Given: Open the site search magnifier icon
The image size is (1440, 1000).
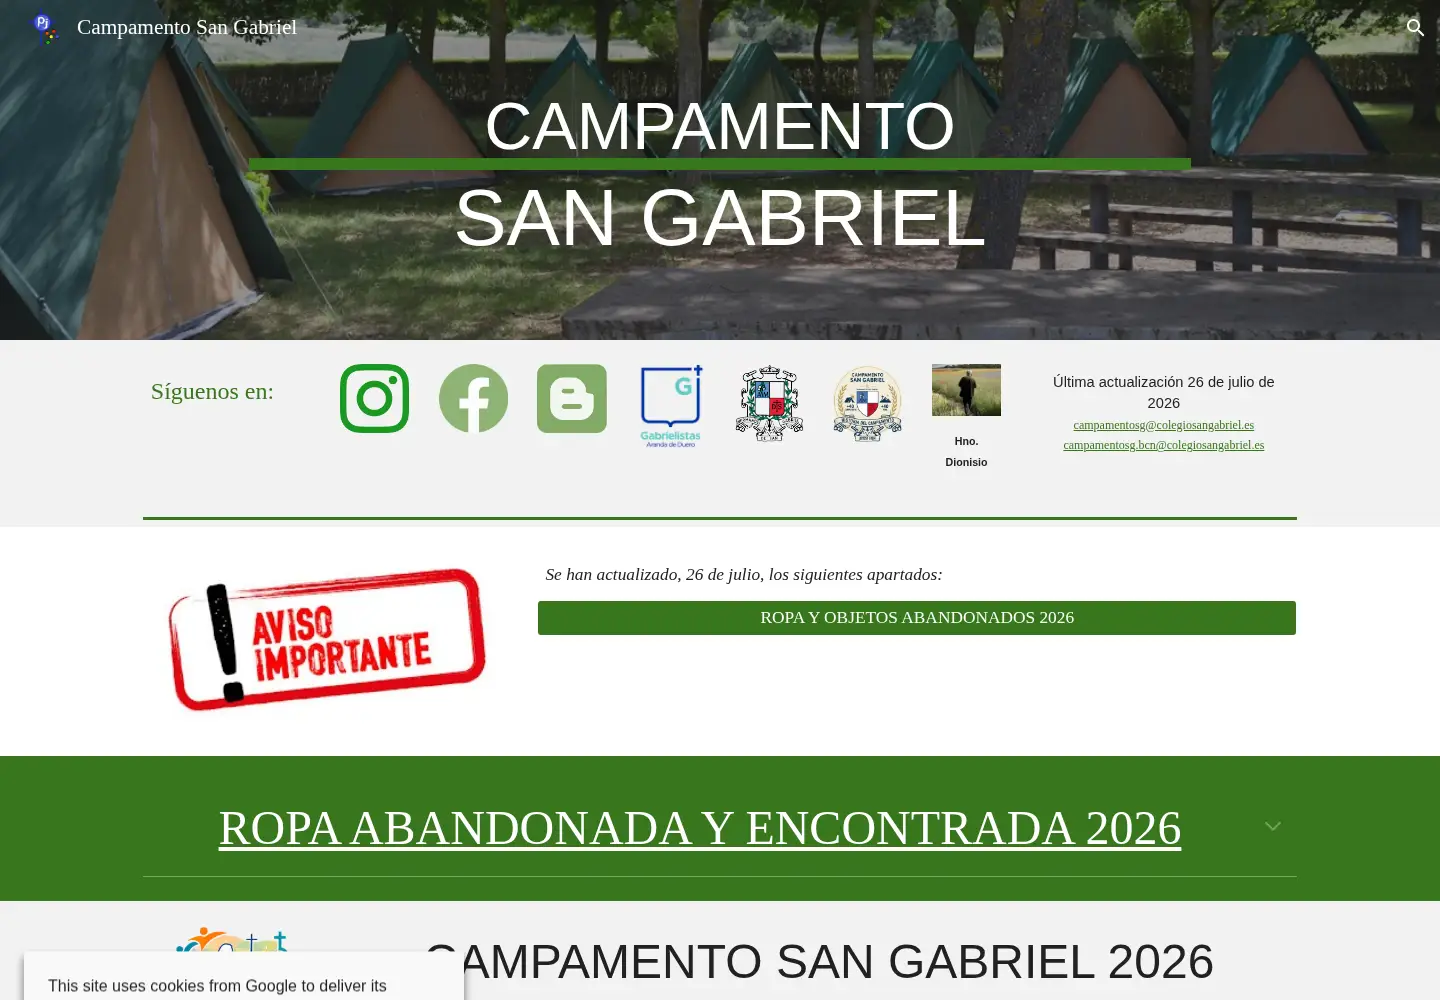Looking at the screenshot, I should point(1415,28).
